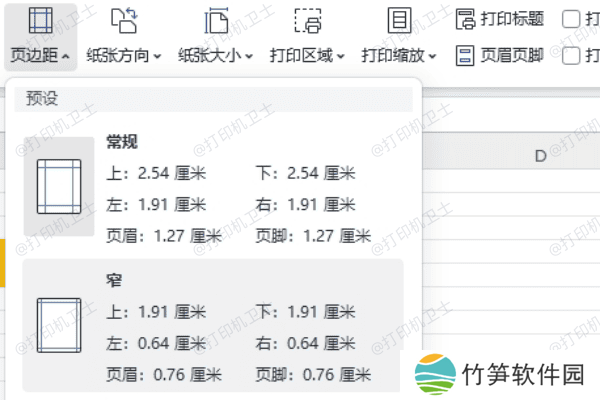
Task: Click 左: 1.91 厘米 in 常规 preset
Action: coord(156,205)
